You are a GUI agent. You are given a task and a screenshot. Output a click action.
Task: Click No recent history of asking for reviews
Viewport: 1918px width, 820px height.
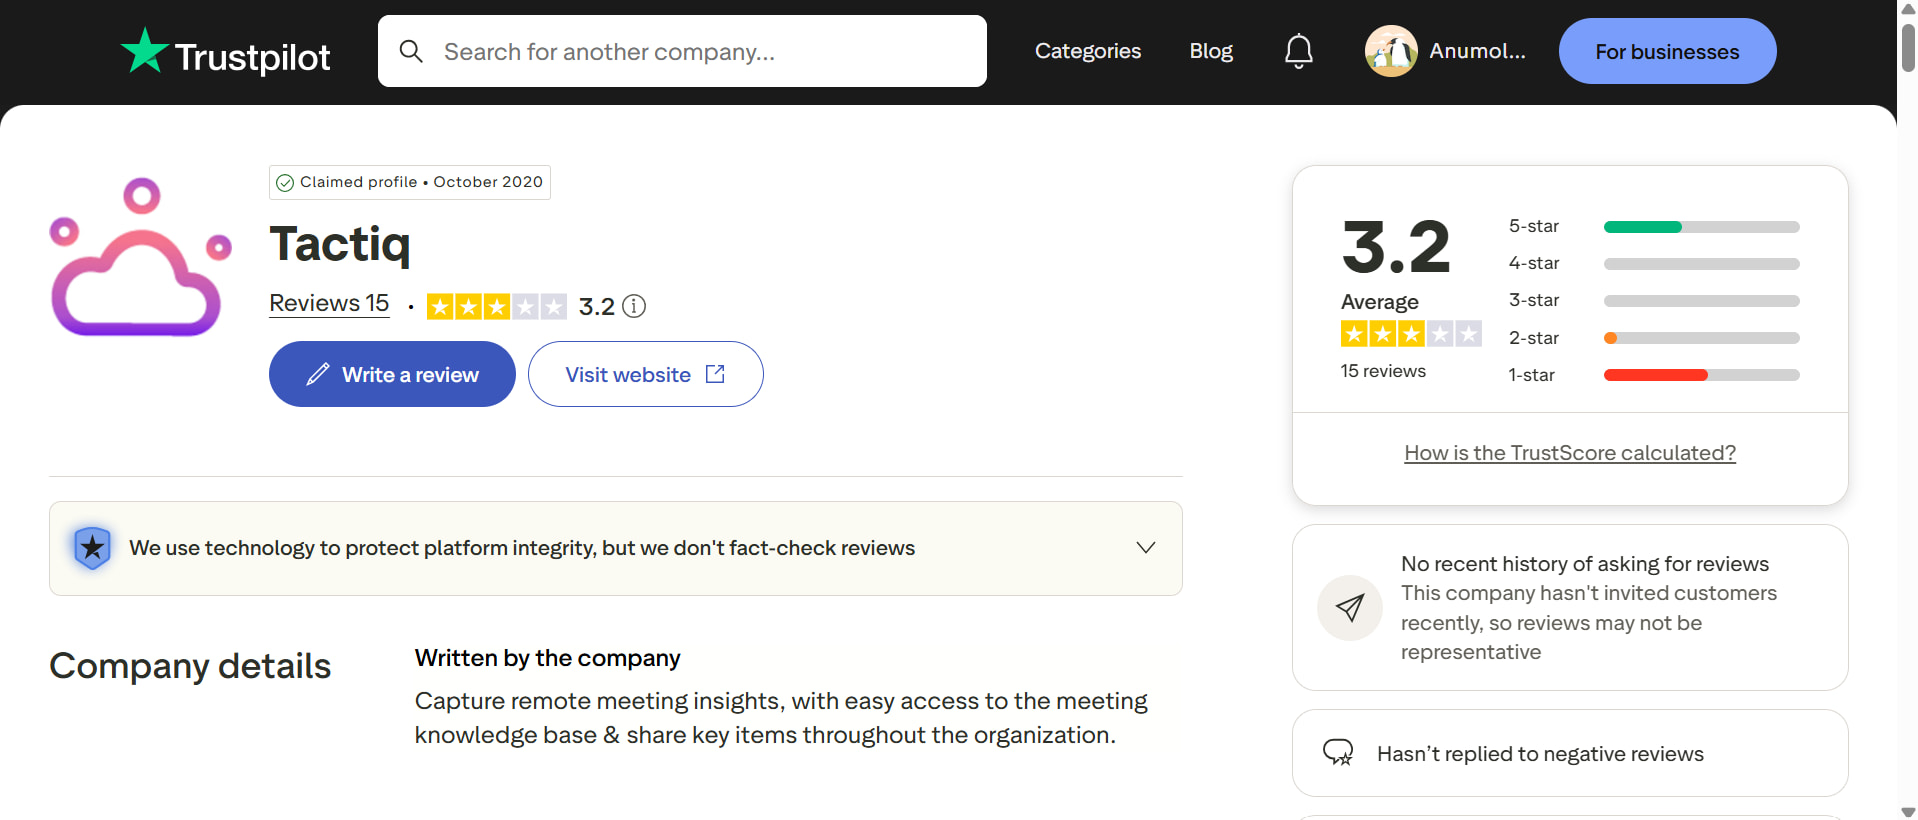click(x=1585, y=564)
